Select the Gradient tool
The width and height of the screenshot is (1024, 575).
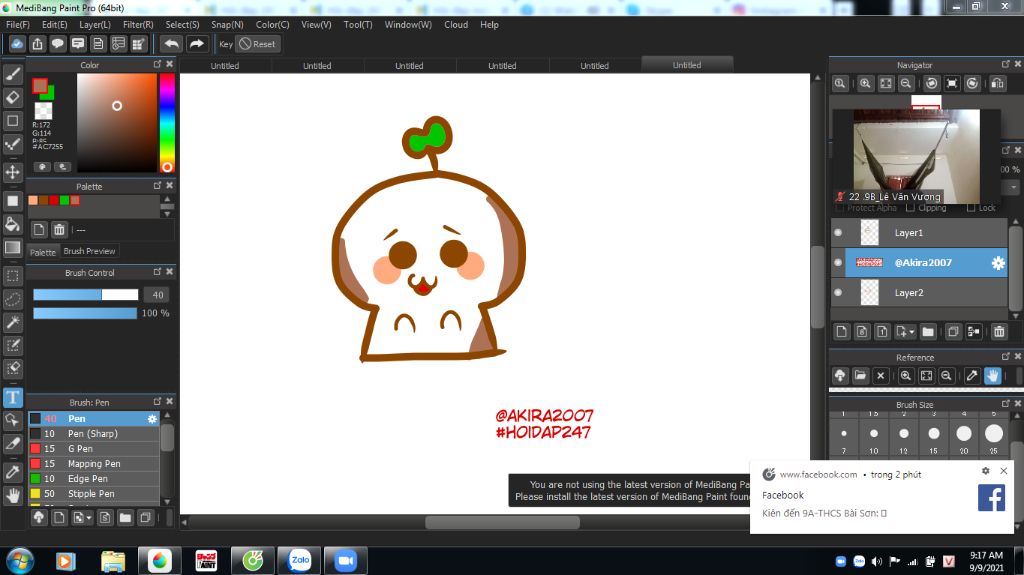click(x=12, y=248)
